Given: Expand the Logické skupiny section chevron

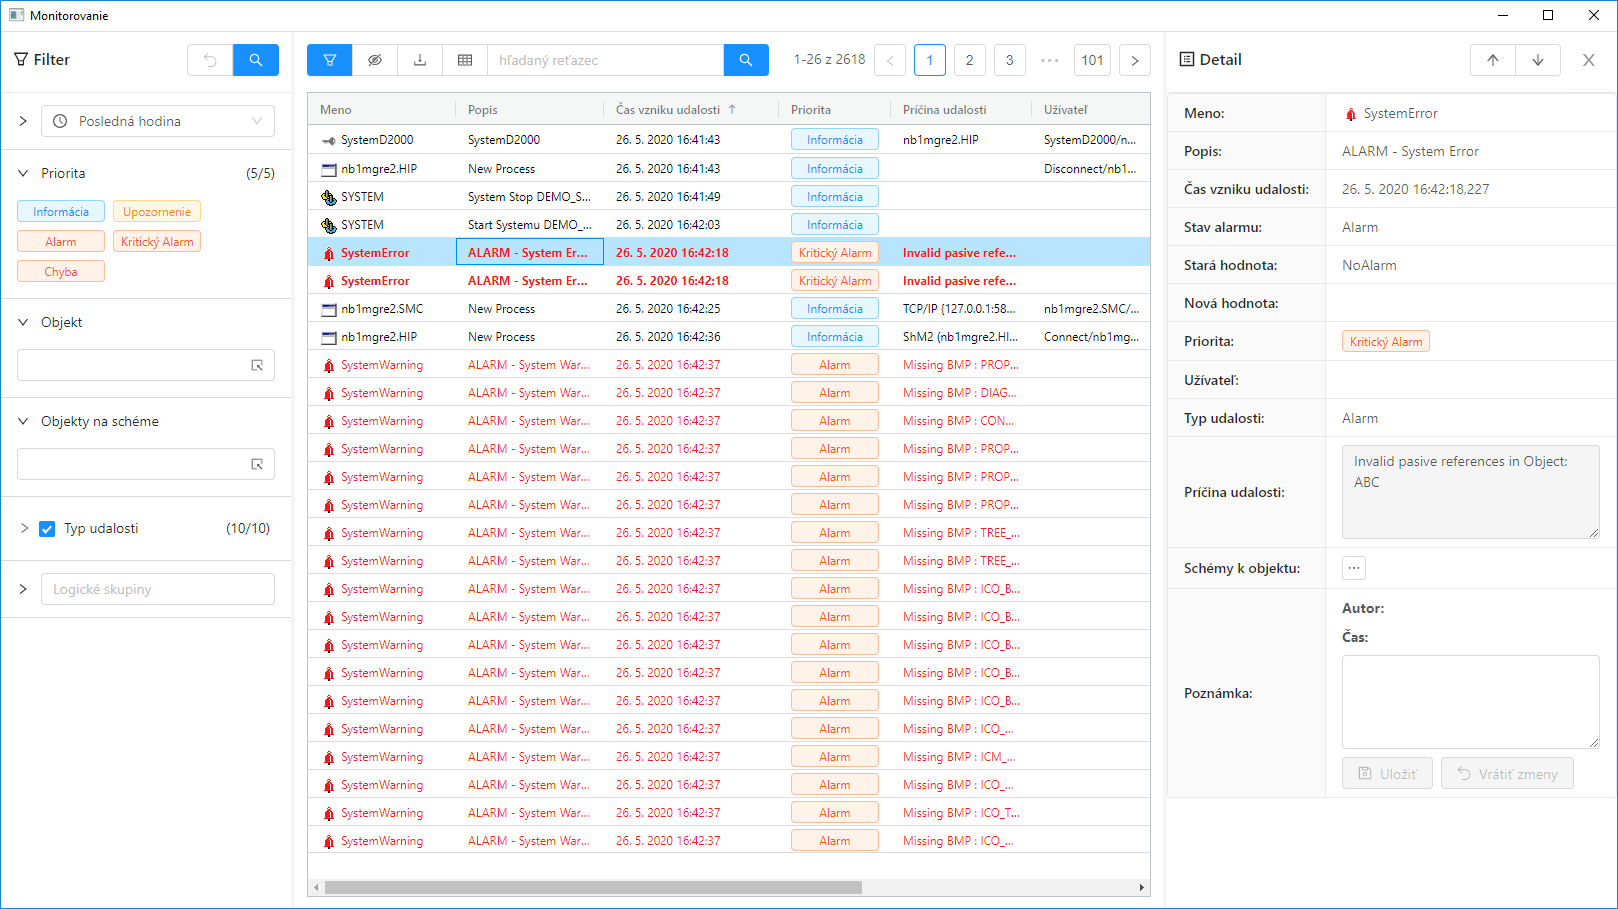Looking at the screenshot, I should (23, 589).
